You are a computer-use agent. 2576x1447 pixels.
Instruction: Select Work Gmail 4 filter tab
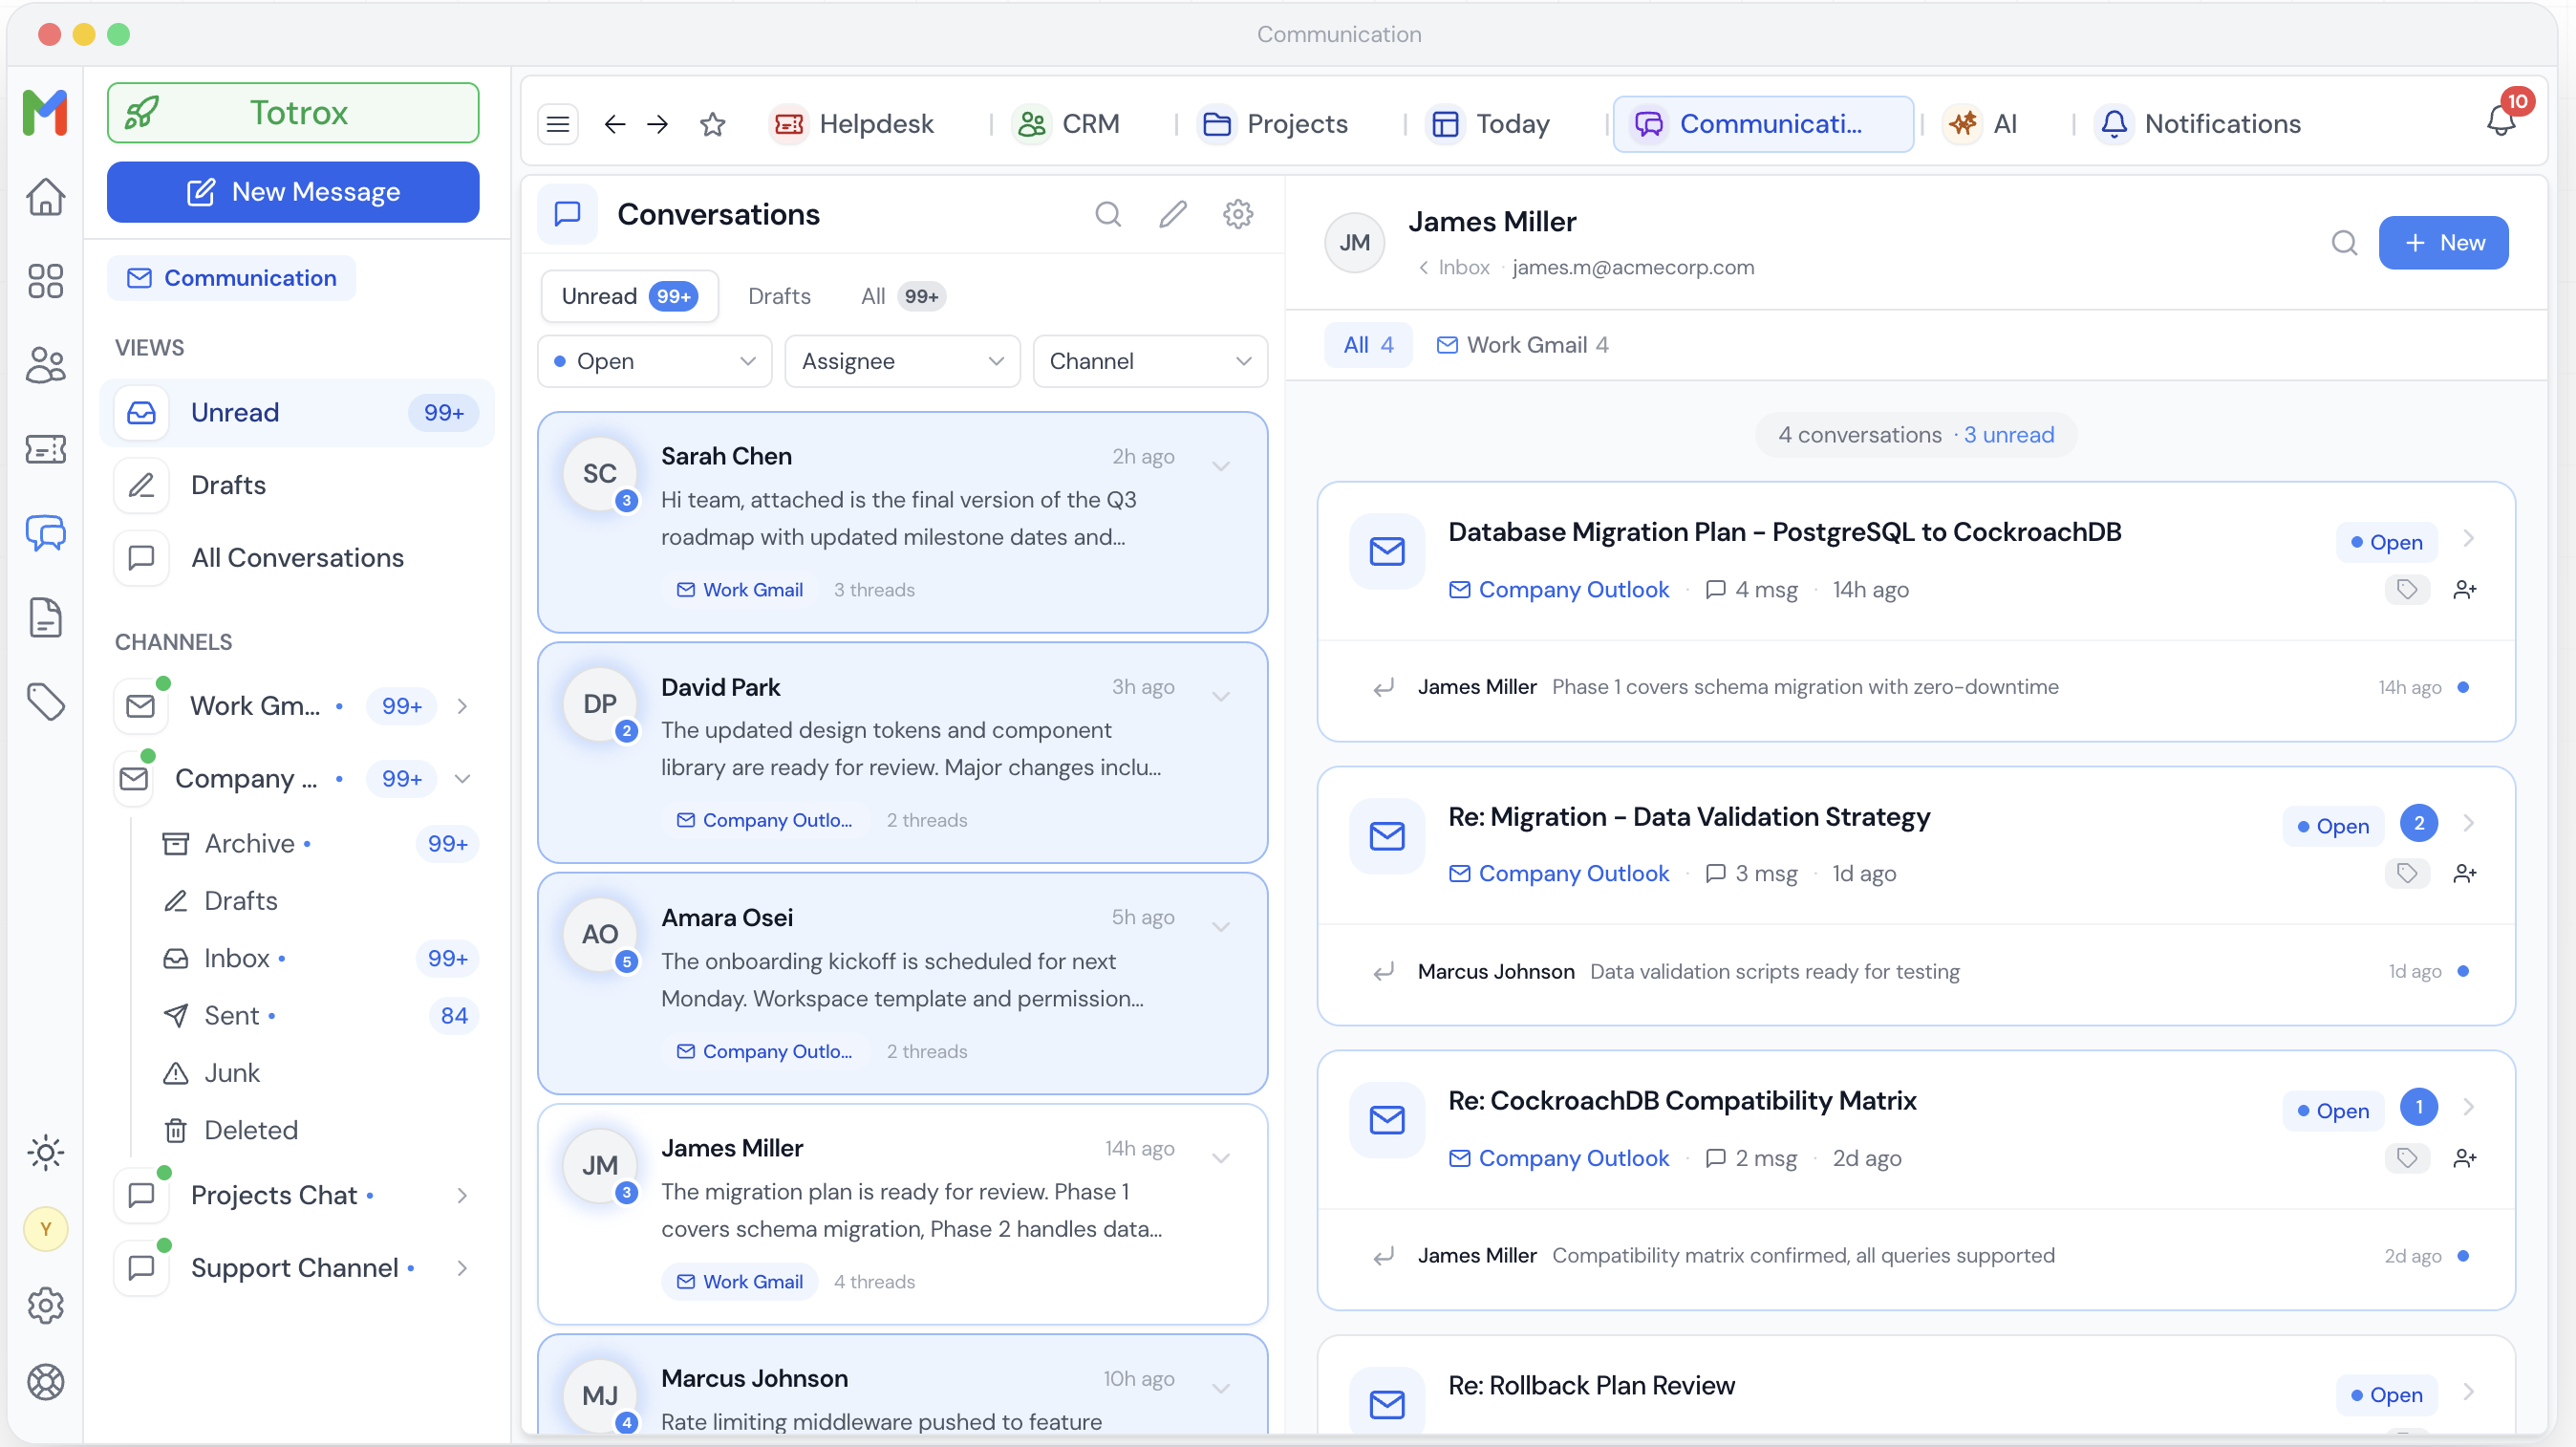pyautogui.click(x=1523, y=345)
